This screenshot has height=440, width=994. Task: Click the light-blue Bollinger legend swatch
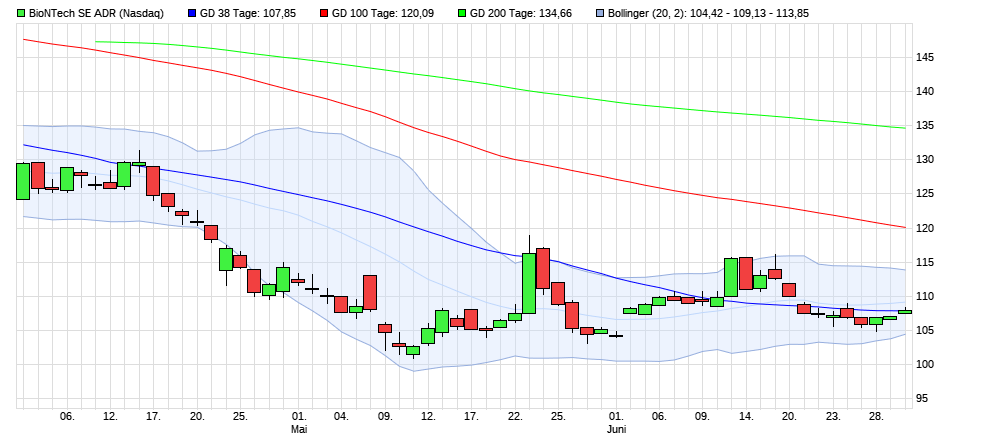[x=598, y=13]
